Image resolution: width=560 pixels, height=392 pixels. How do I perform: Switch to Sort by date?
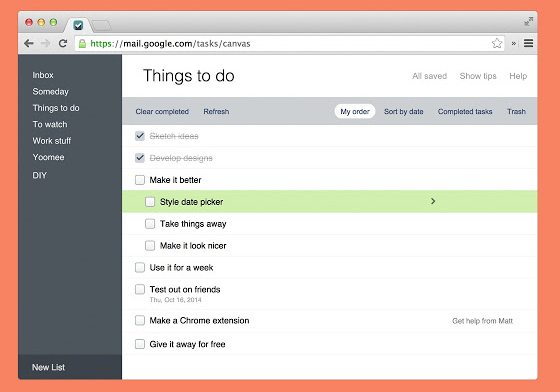[404, 111]
